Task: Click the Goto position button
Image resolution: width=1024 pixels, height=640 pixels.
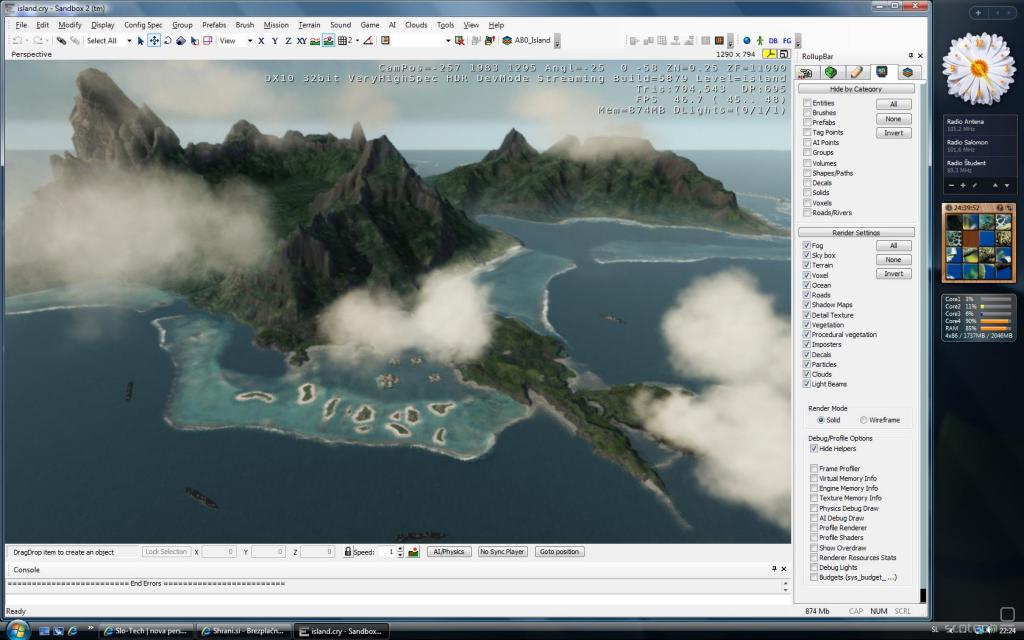Action: tap(559, 552)
